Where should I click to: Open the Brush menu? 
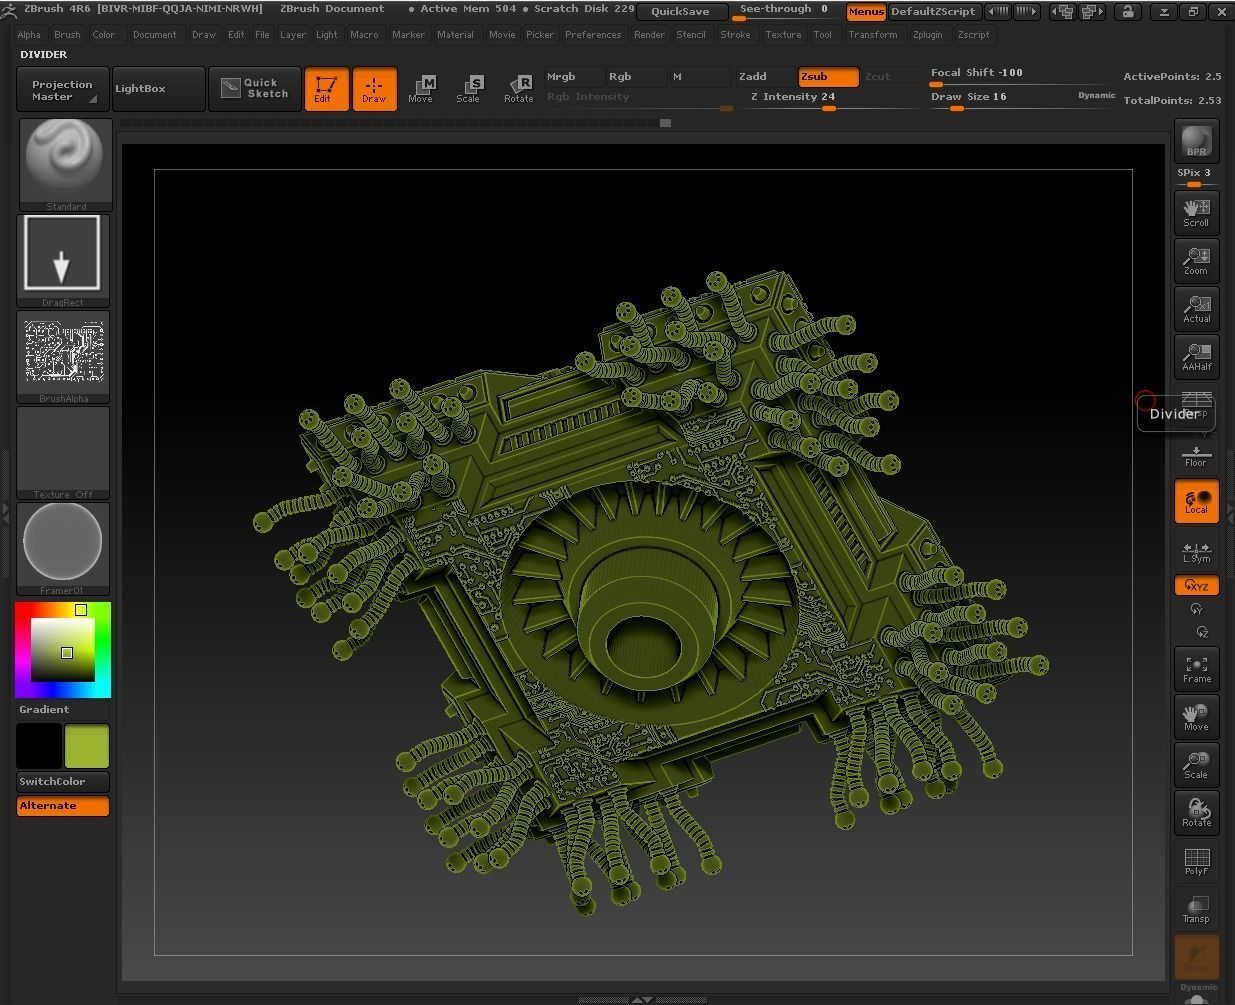click(x=67, y=34)
